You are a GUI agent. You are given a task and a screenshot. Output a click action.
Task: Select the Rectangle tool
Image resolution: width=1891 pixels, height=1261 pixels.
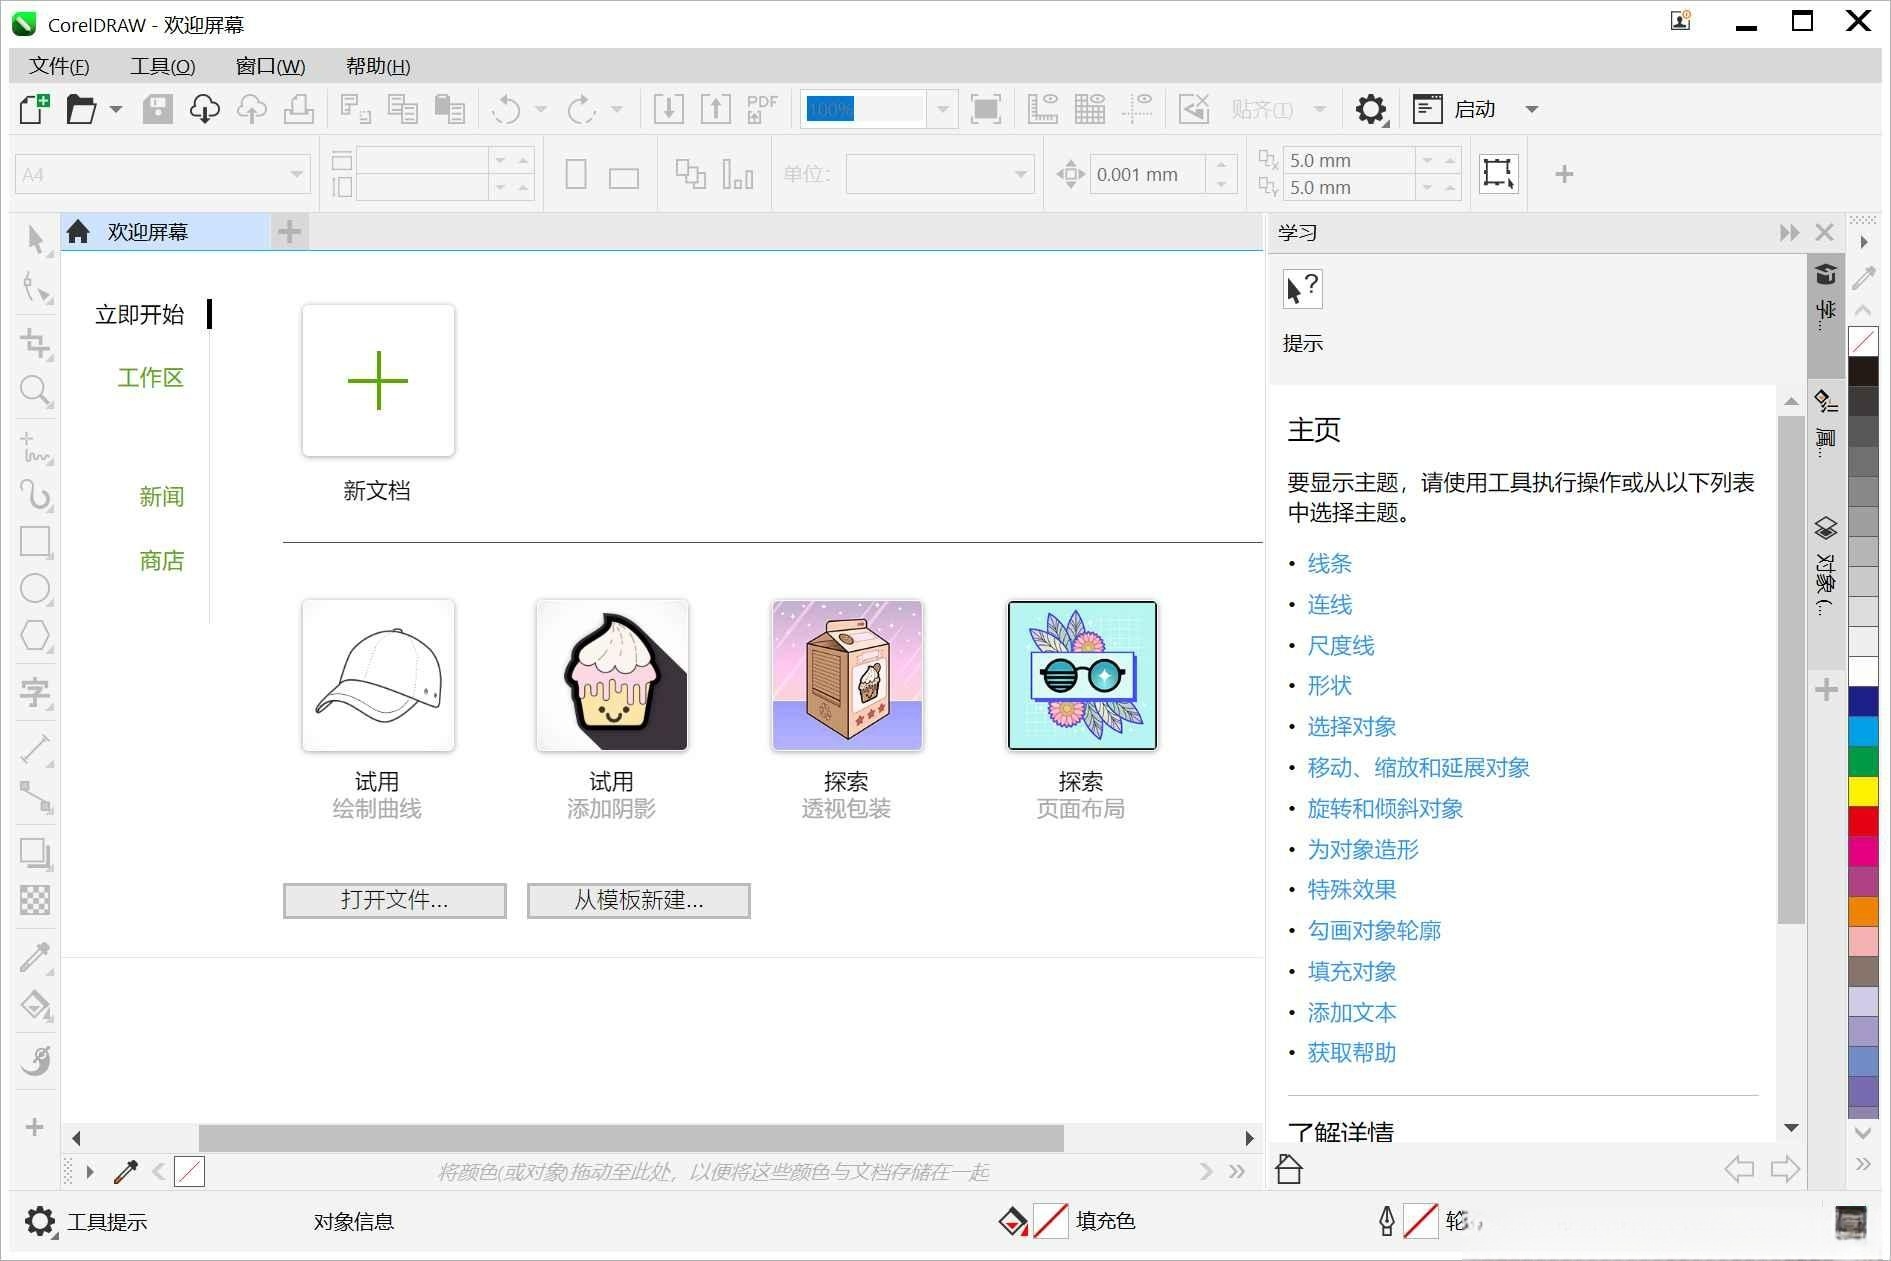(x=36, y=542)
